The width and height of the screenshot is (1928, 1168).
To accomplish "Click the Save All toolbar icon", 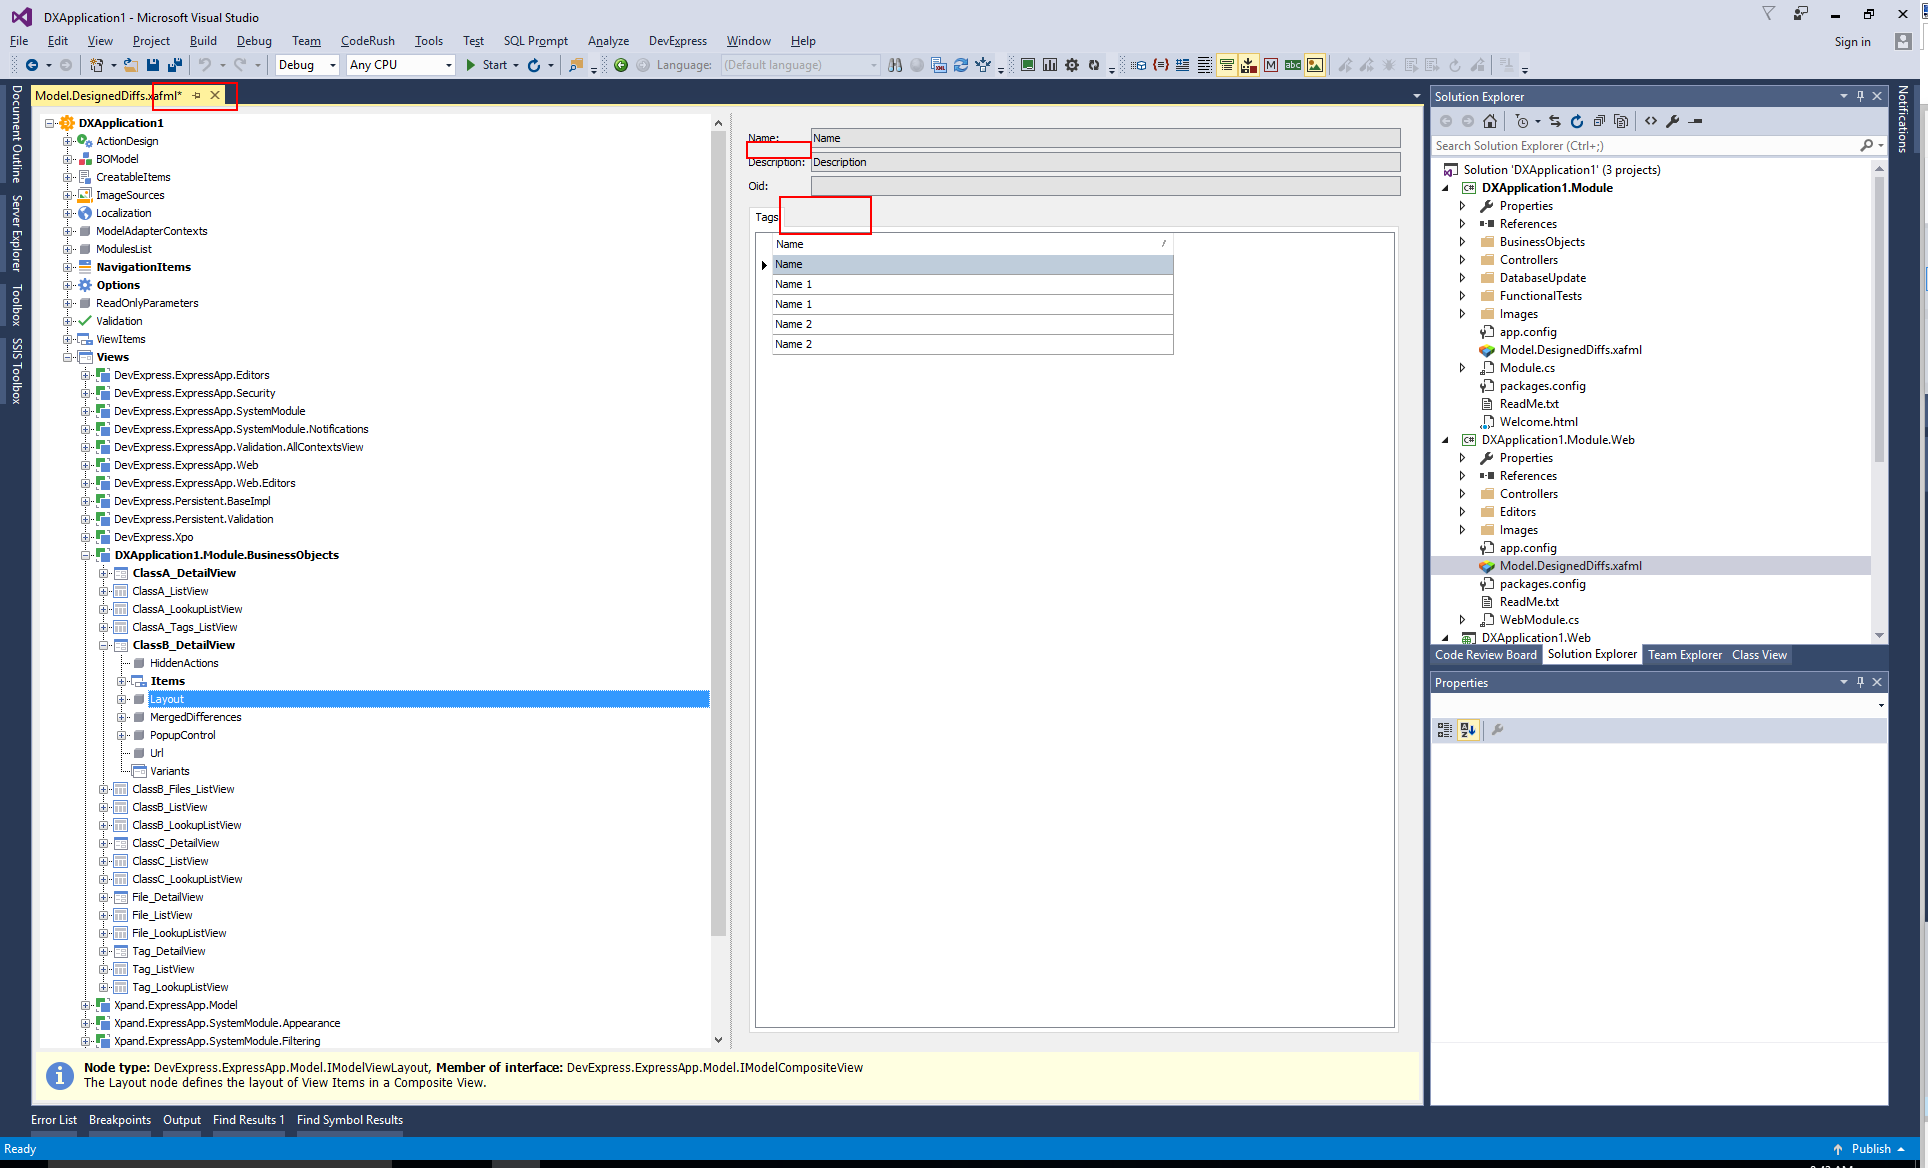I will point(174,64).
